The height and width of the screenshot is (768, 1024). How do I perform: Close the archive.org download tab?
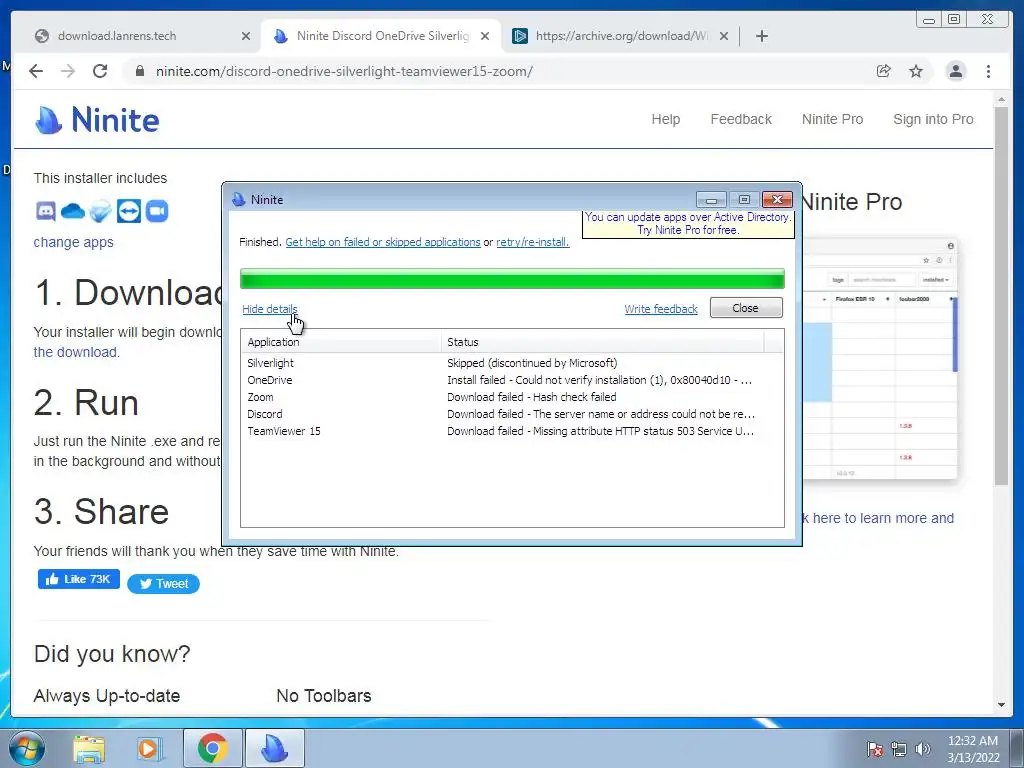tap(724, 36)
